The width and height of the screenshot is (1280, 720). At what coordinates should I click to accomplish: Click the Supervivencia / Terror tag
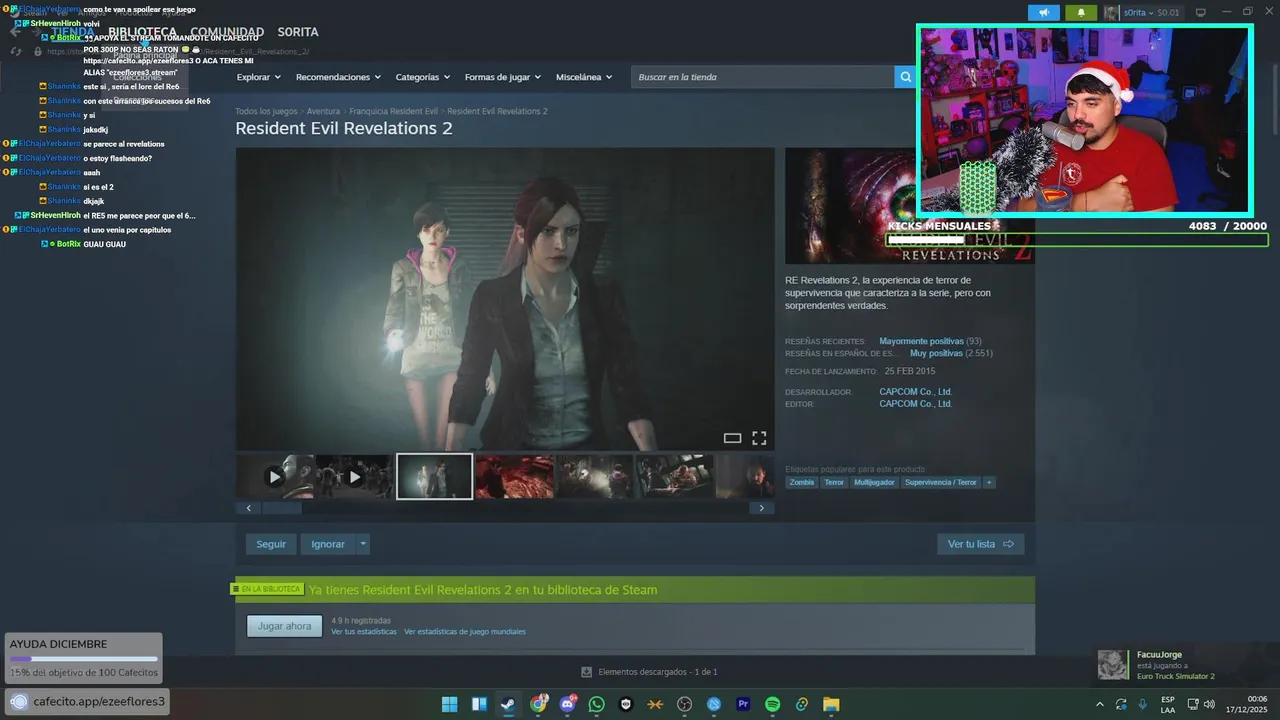point(941,482)
